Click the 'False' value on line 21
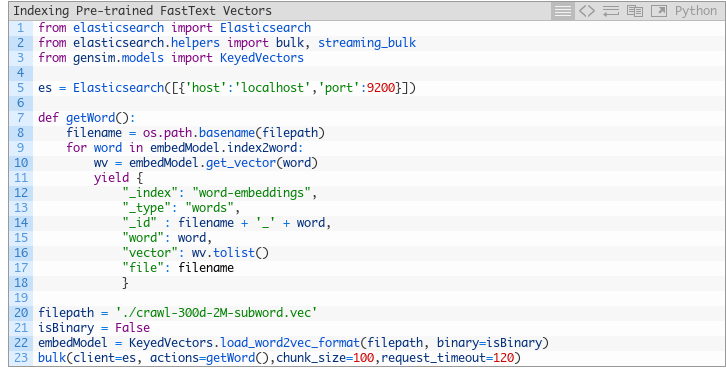 [x=132, y=328]
